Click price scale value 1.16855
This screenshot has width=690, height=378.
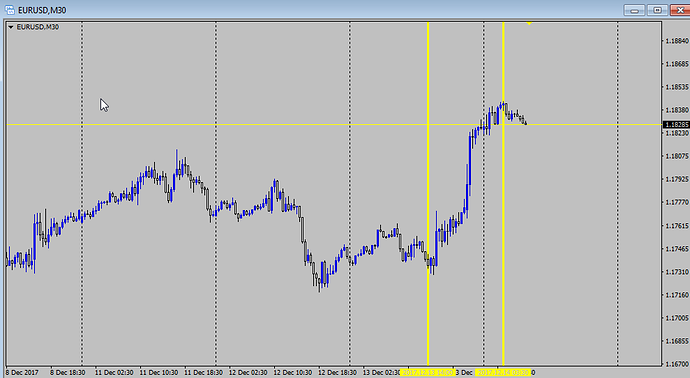click(x=677, y=341)
